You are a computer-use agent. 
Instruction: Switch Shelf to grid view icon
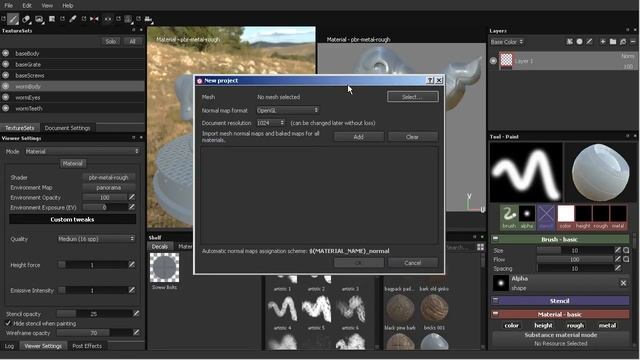point(480,247)
